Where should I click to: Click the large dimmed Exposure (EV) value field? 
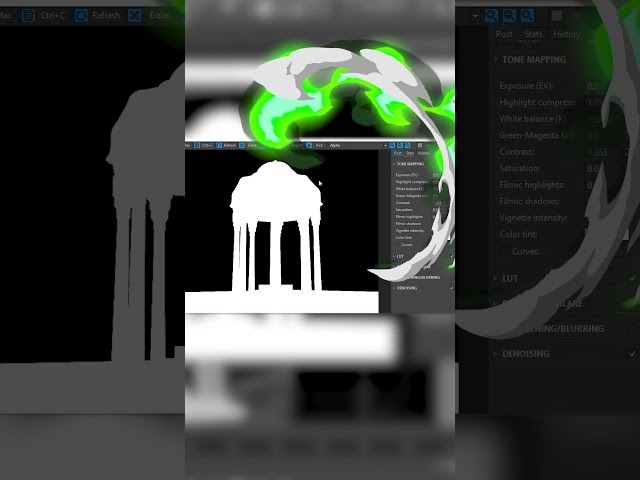(x=606, y=86)
